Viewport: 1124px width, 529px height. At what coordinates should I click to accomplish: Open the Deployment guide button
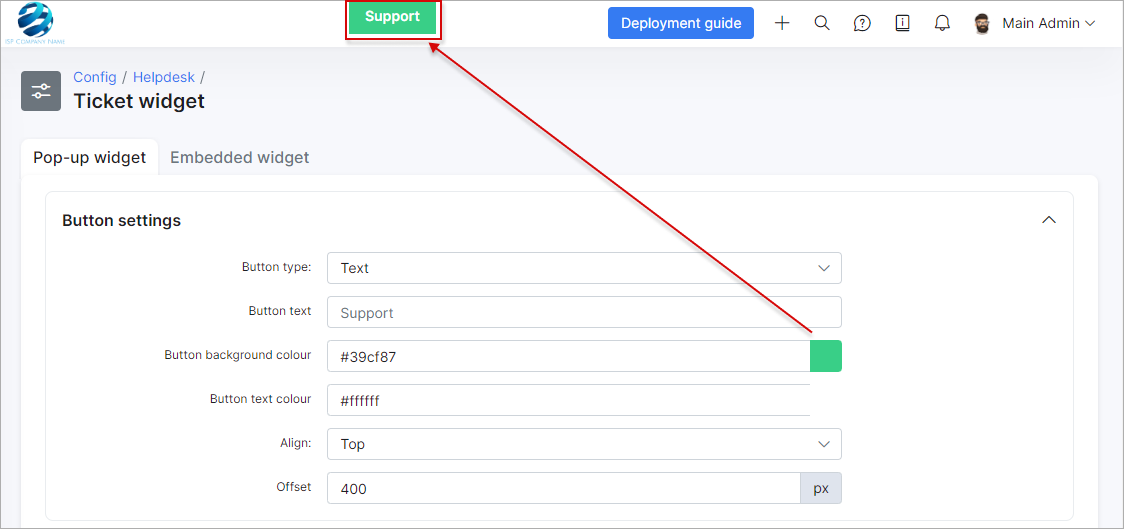coord(681,23)
